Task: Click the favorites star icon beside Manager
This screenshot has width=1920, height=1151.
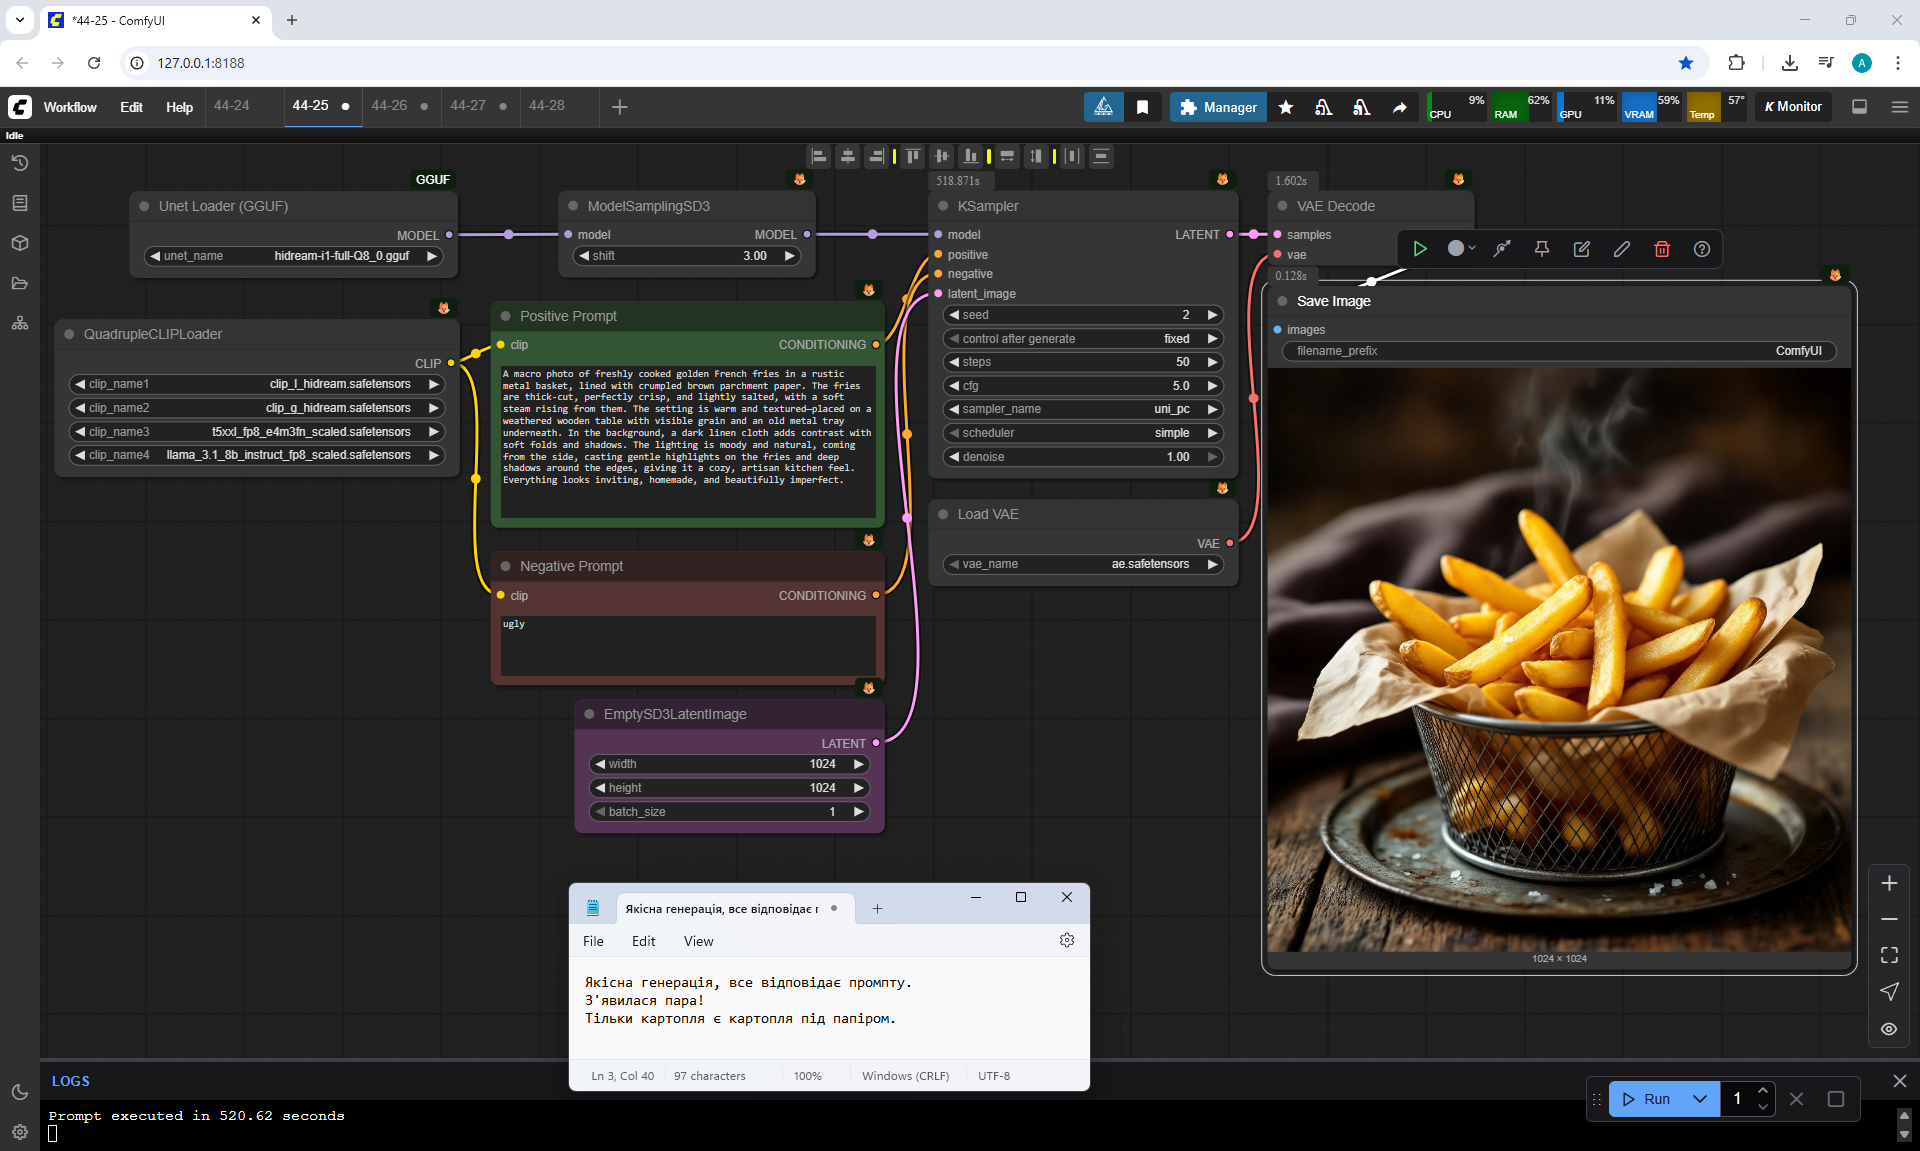Action: point(1286,107)
